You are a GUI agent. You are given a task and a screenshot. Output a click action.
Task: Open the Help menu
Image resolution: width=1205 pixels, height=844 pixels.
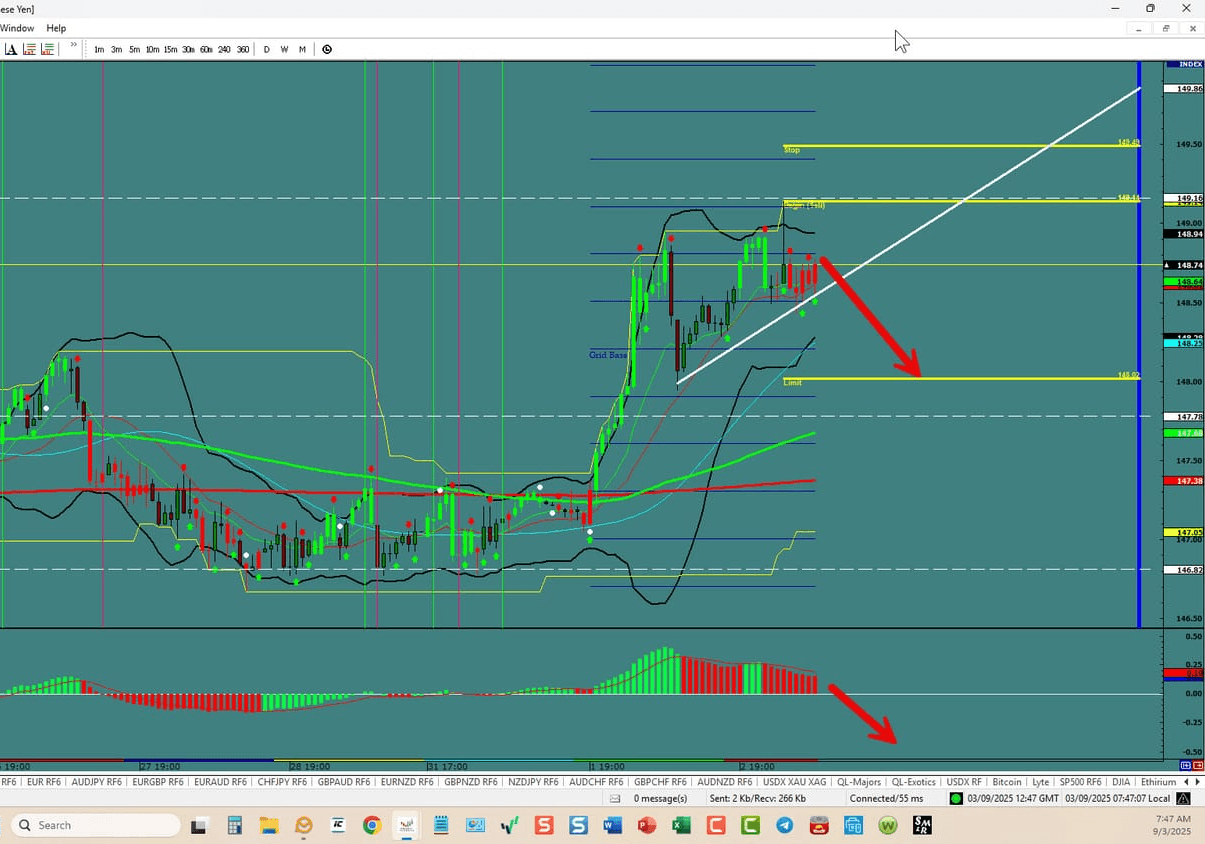56,28
